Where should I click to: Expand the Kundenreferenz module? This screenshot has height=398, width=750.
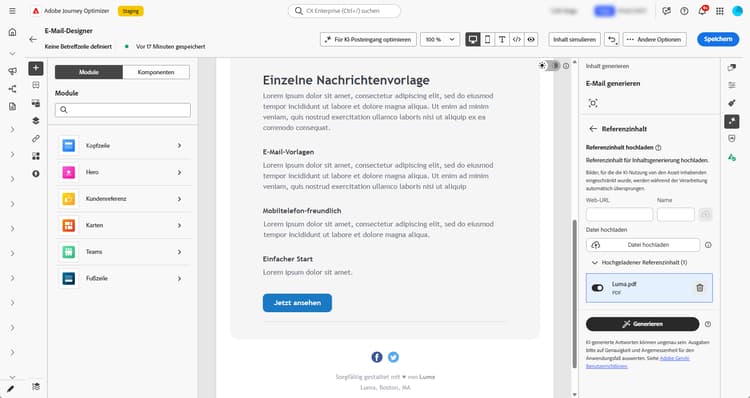click(123, 199)
